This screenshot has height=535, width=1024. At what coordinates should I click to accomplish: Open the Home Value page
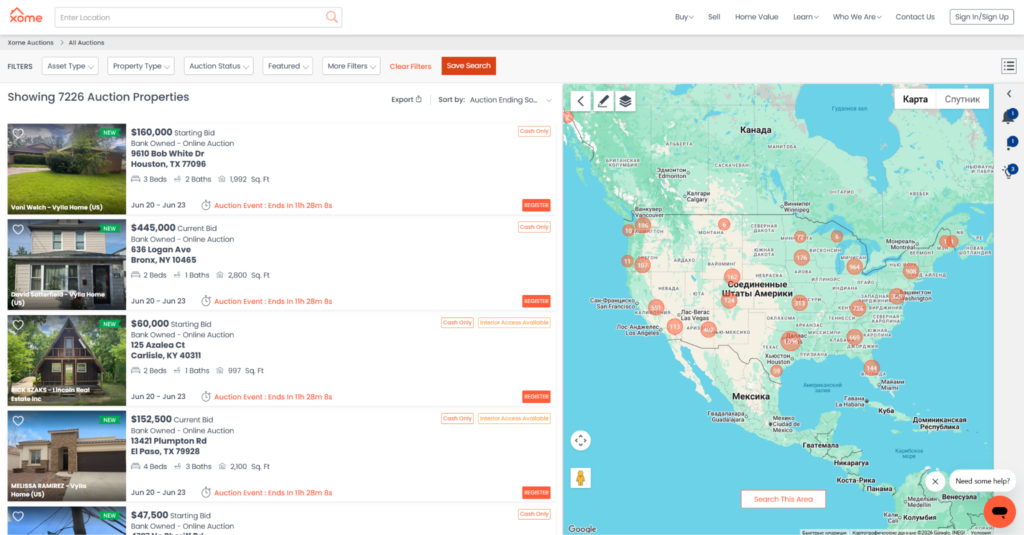[756, 17]
